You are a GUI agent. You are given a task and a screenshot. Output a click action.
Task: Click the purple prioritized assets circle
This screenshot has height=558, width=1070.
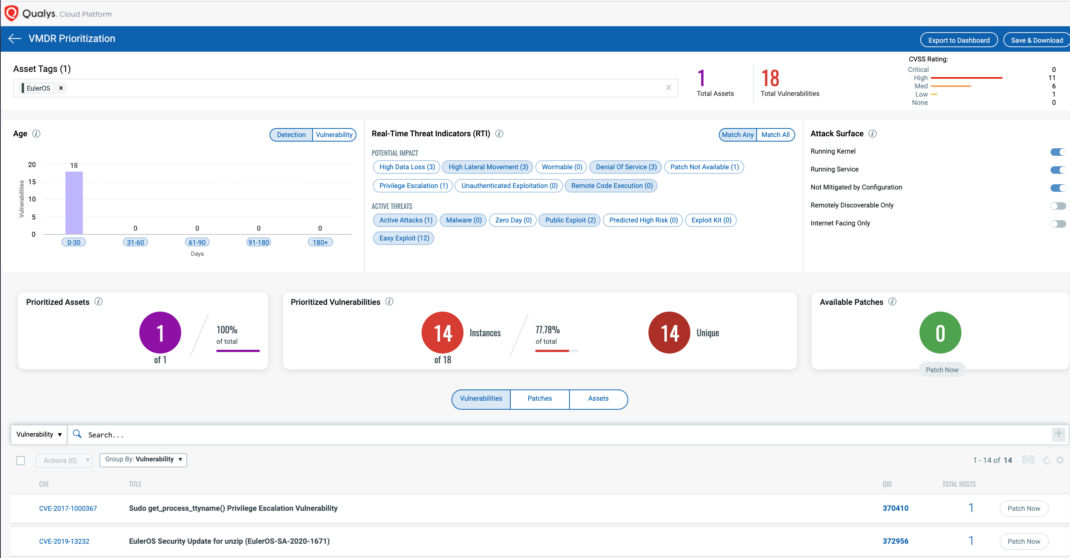[160, 332]
